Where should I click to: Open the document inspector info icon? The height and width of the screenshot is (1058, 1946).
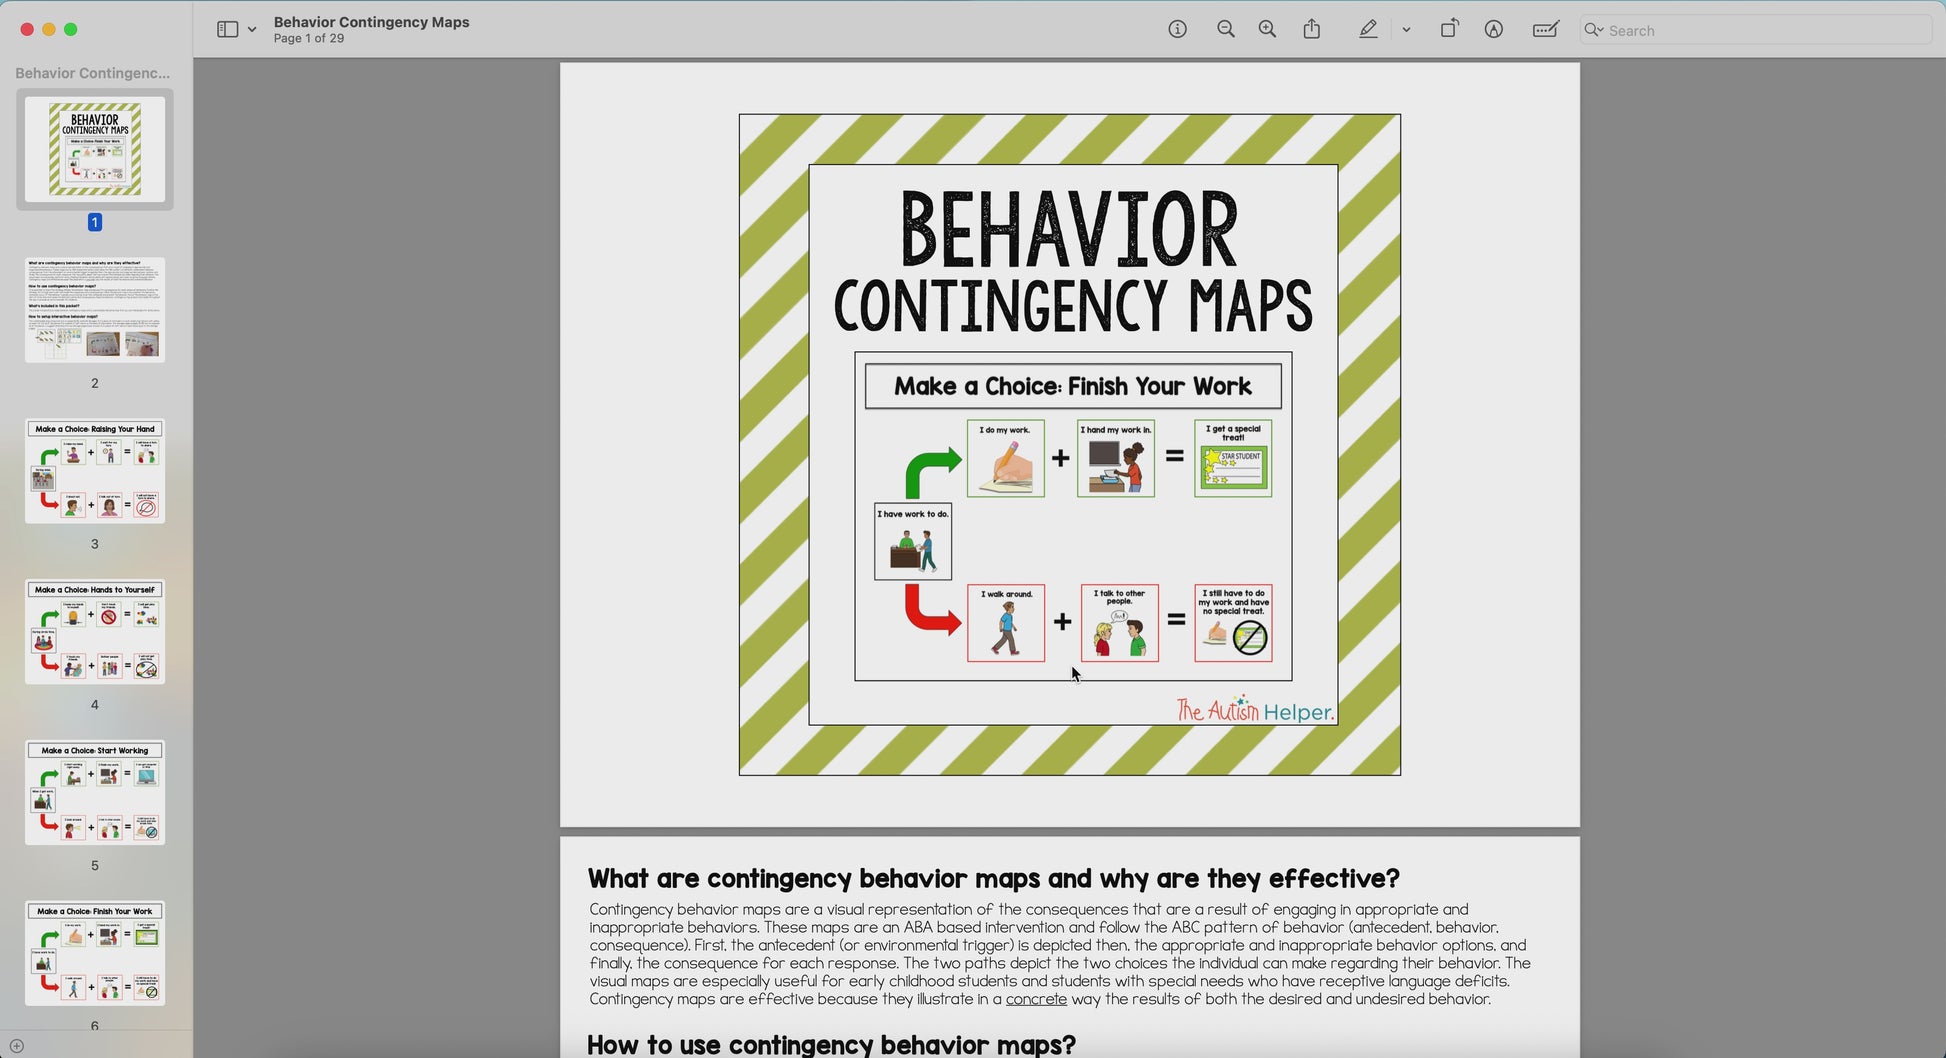pyautogui.click(x=1177, y=30)
